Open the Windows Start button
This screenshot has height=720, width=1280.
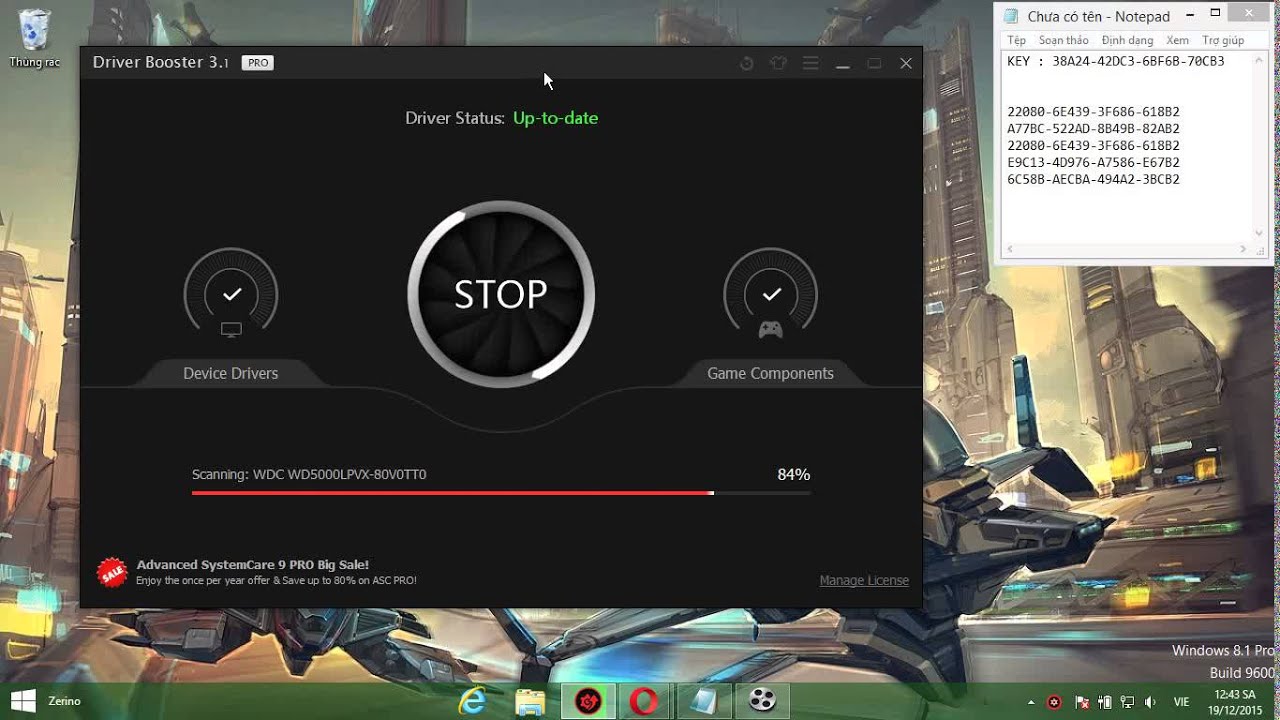point(22,701)
